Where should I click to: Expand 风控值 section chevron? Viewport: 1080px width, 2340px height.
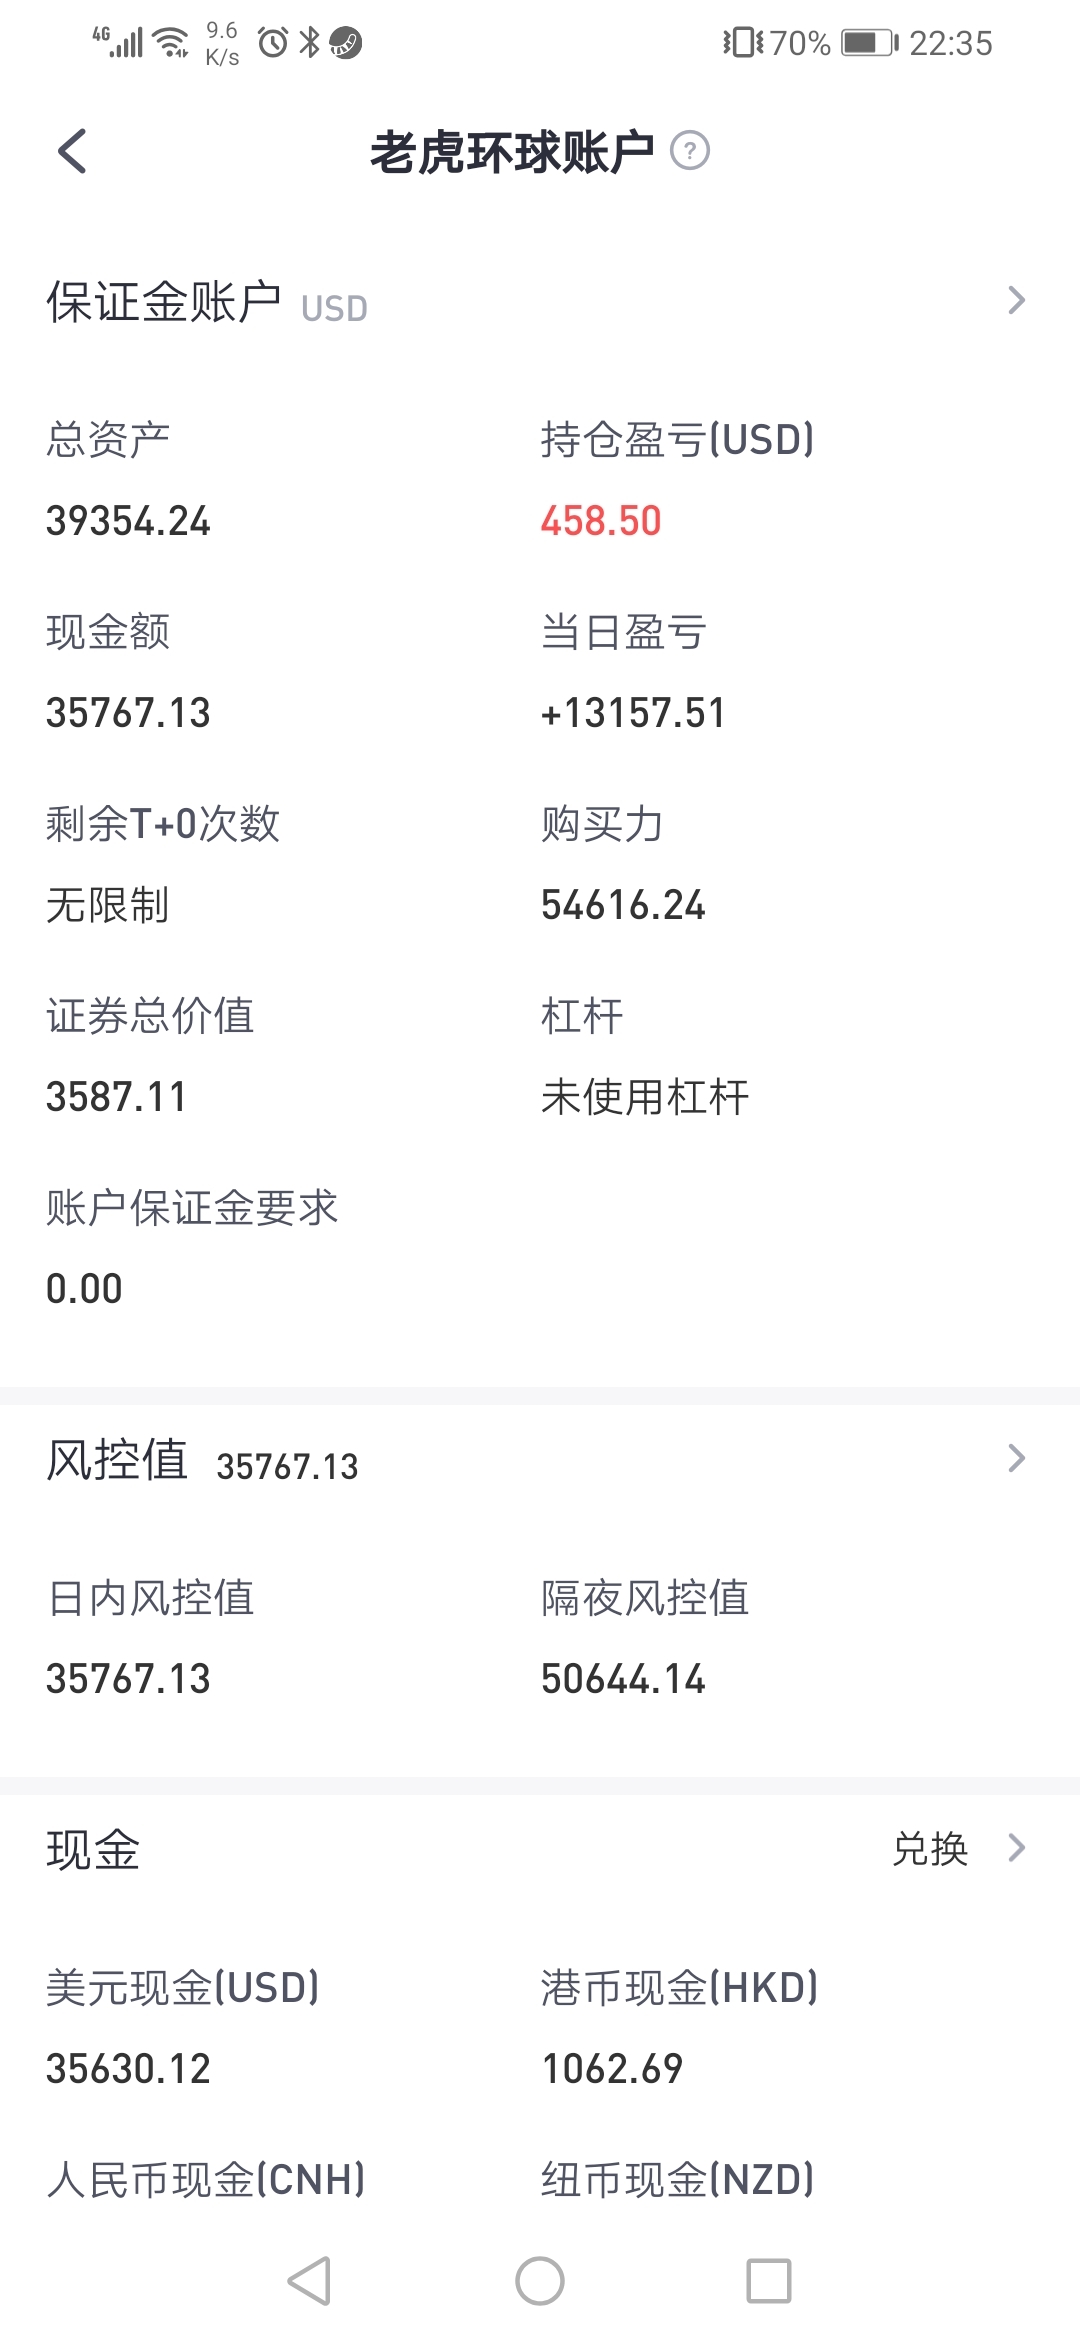point(1016,1458)
